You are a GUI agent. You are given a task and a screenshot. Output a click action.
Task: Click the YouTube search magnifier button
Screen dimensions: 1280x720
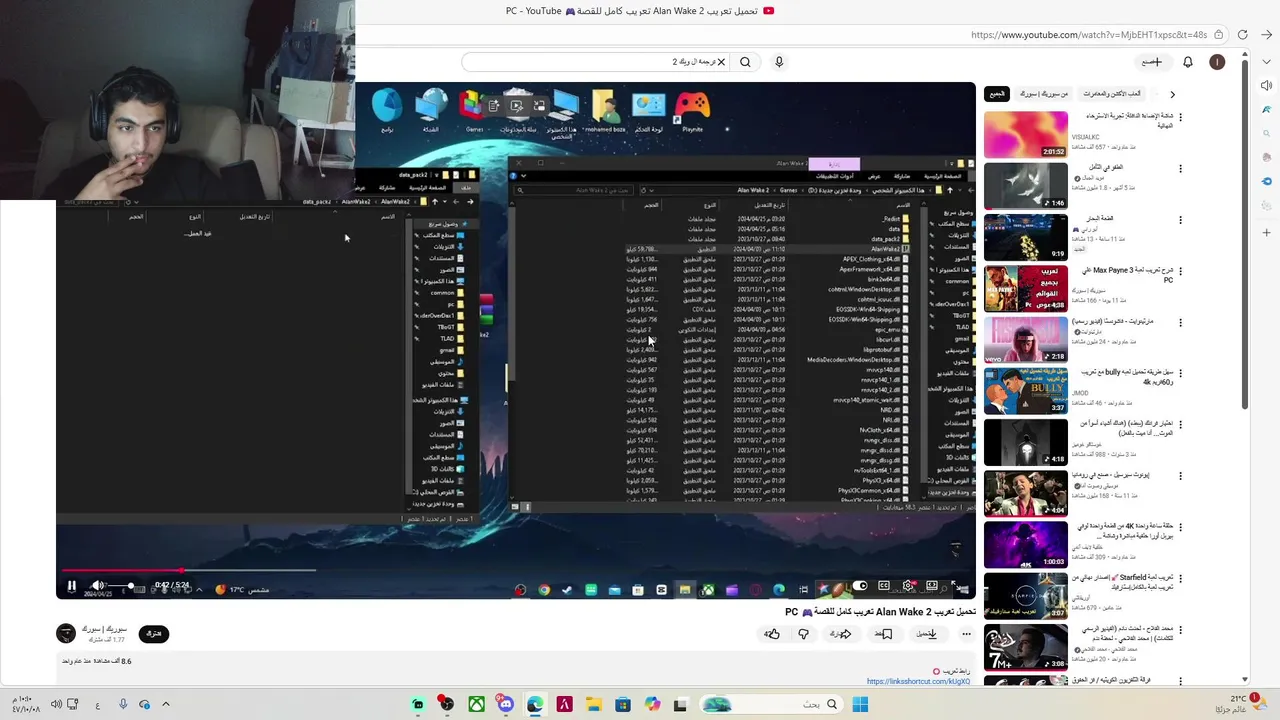click(745, 62)
